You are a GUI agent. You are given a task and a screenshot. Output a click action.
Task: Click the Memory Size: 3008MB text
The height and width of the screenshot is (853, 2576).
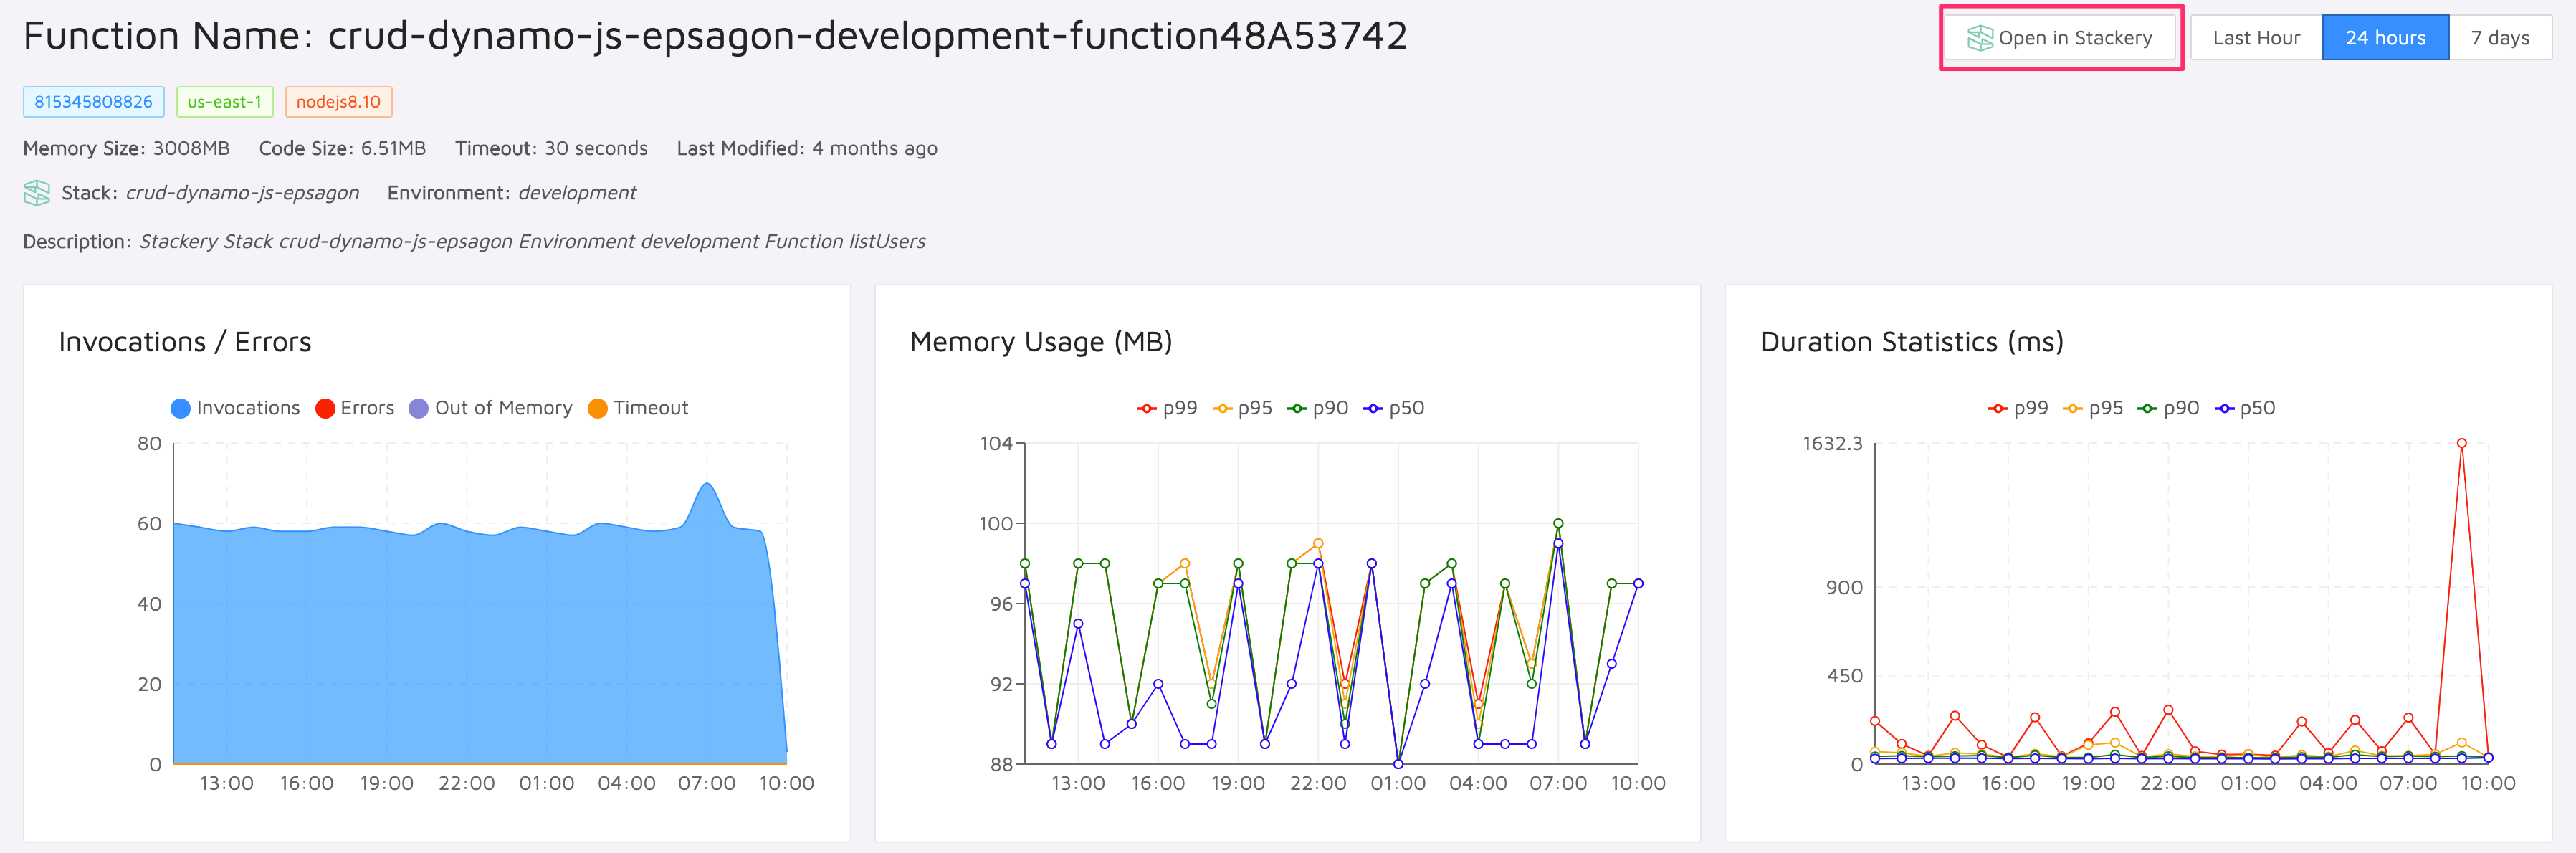pyautogui.click(x=126, y=148)
